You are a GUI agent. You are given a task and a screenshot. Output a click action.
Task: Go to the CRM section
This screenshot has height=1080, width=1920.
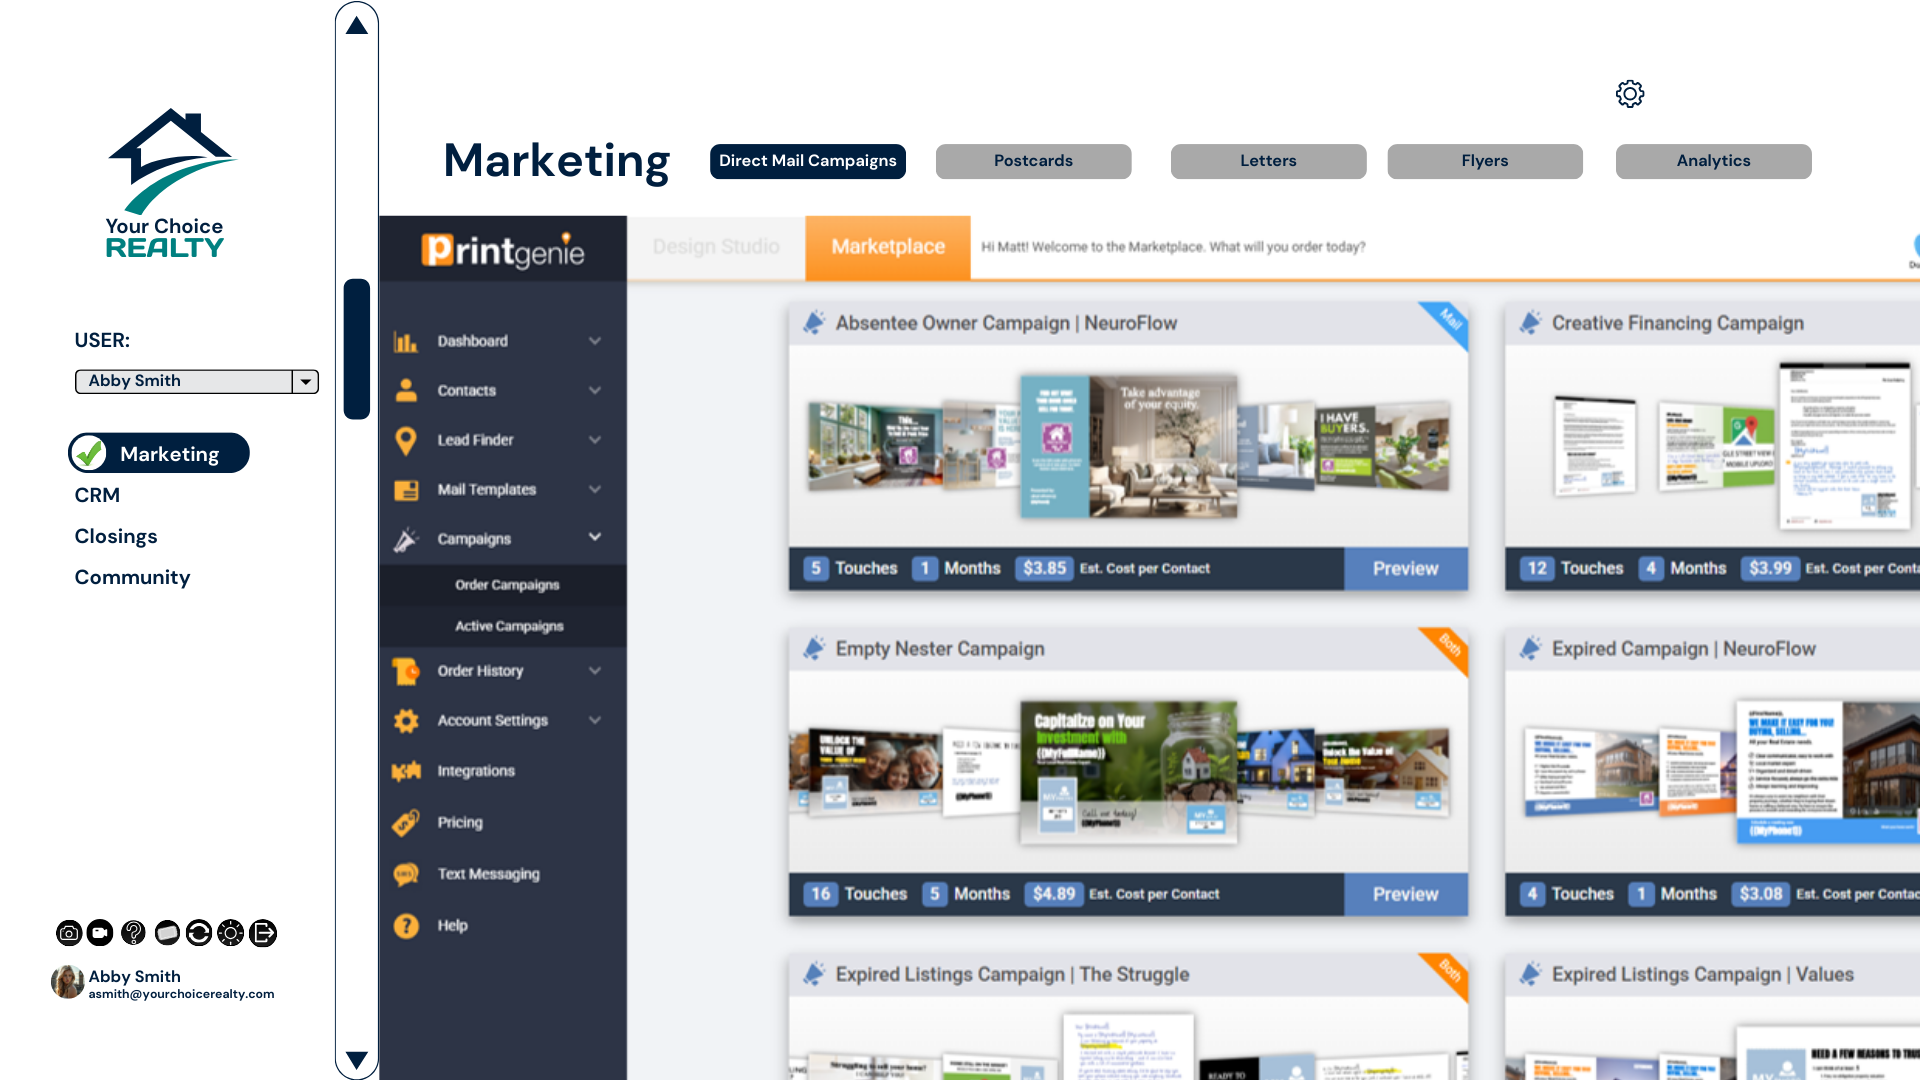97,495
